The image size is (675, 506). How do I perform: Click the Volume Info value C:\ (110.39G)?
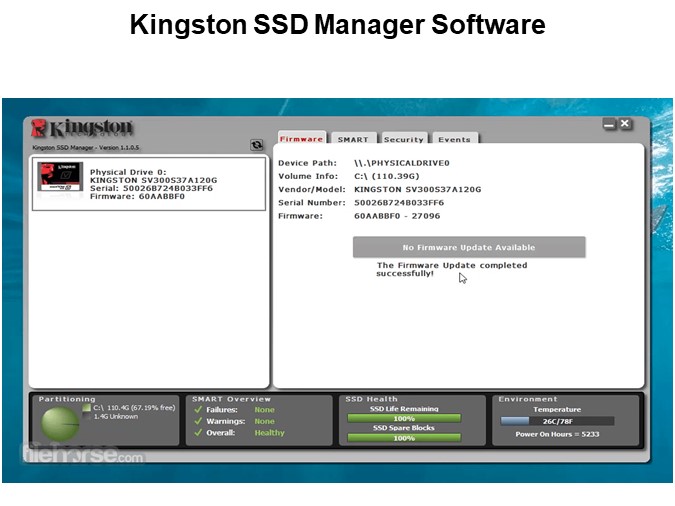click(x=387, y=176)
